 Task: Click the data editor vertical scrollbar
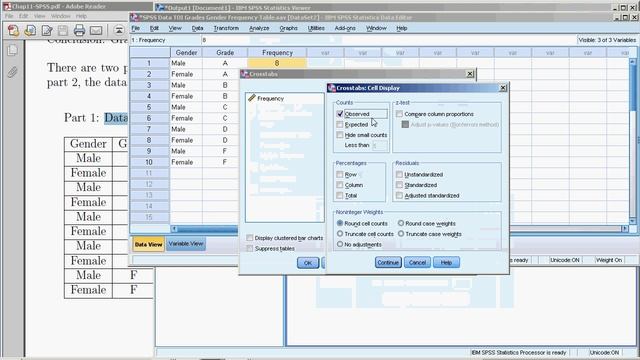pos(633,141)
